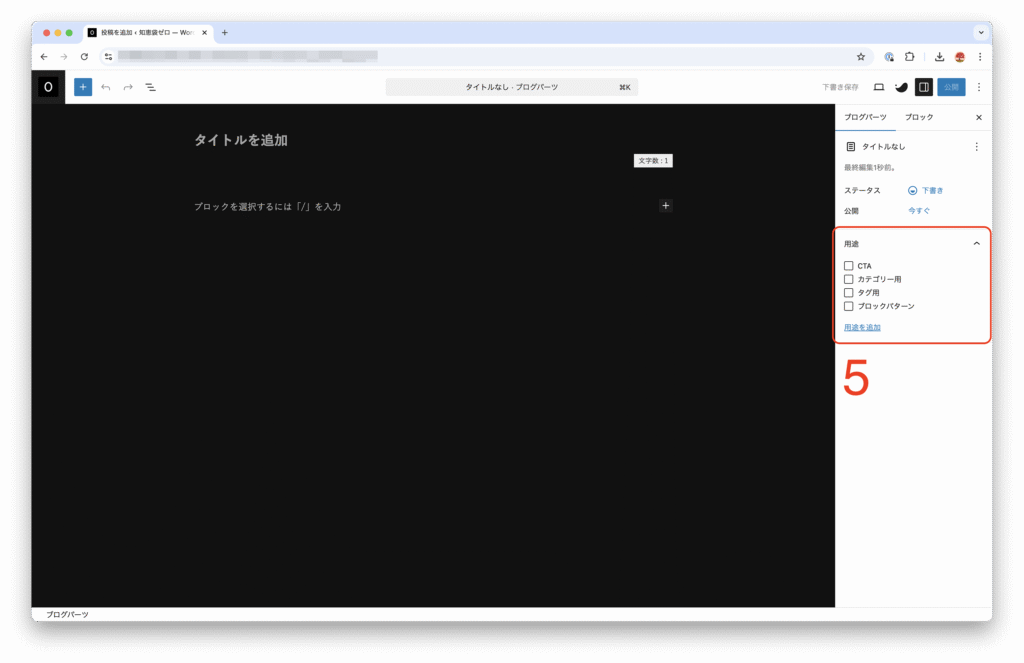
Task: Click the ブログパーツ breadcrumb in footer
Action: point(67,615)
